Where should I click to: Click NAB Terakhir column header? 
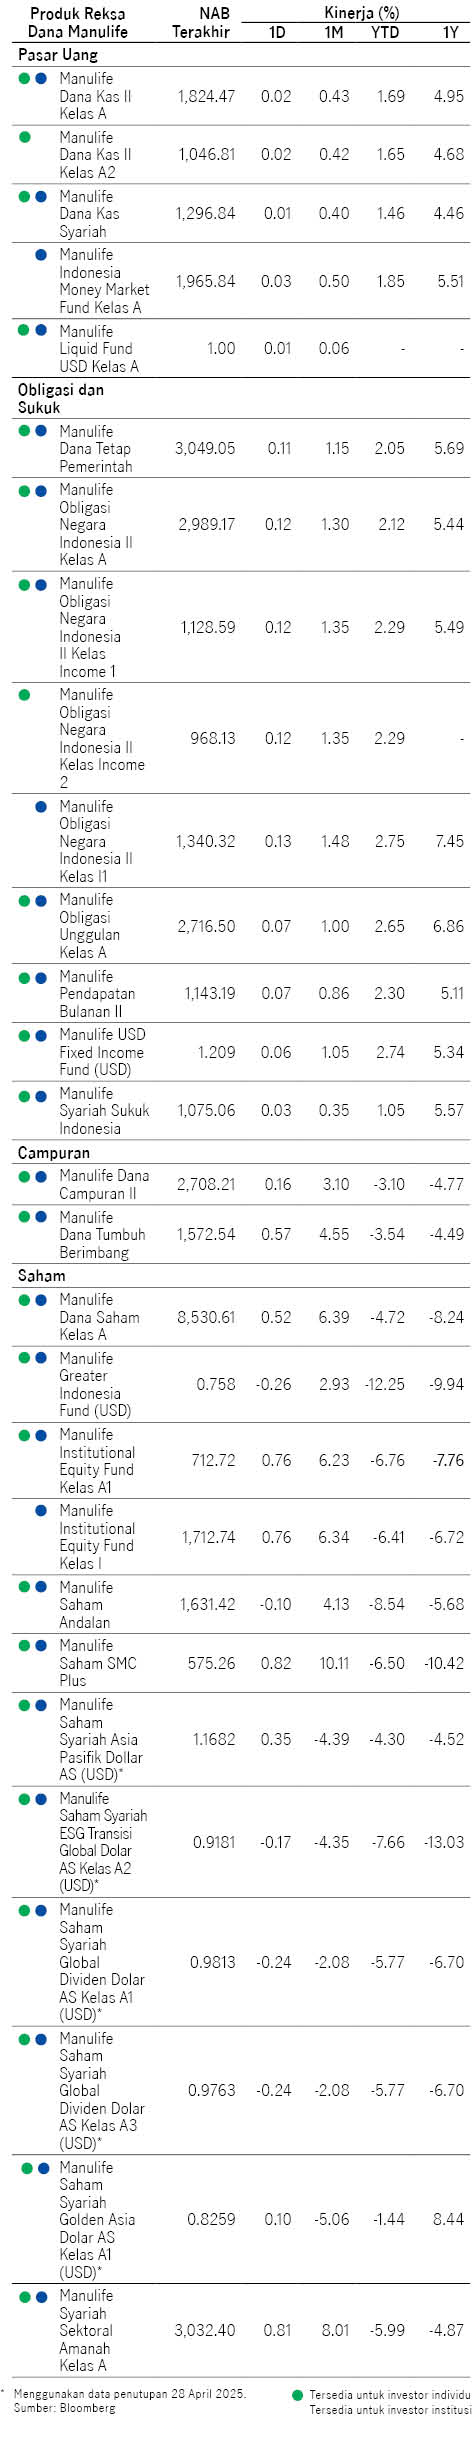(x=201, y=23)
